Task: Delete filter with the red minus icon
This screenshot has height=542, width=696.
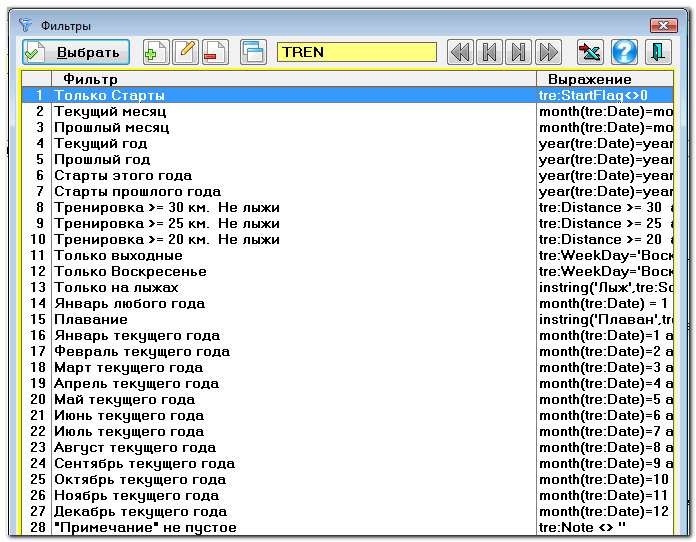Action: [215, 52]
